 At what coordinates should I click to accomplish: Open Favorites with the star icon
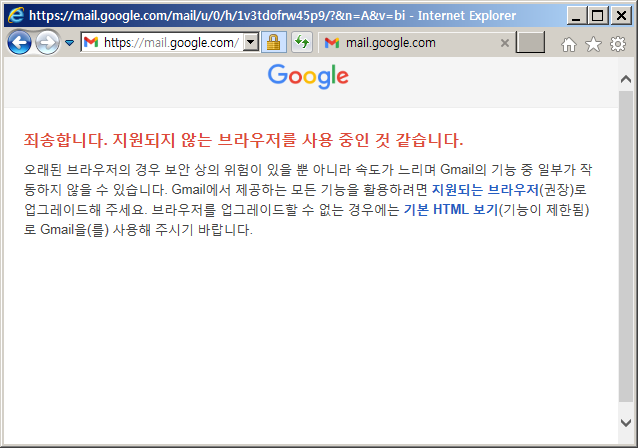[593, 44]
